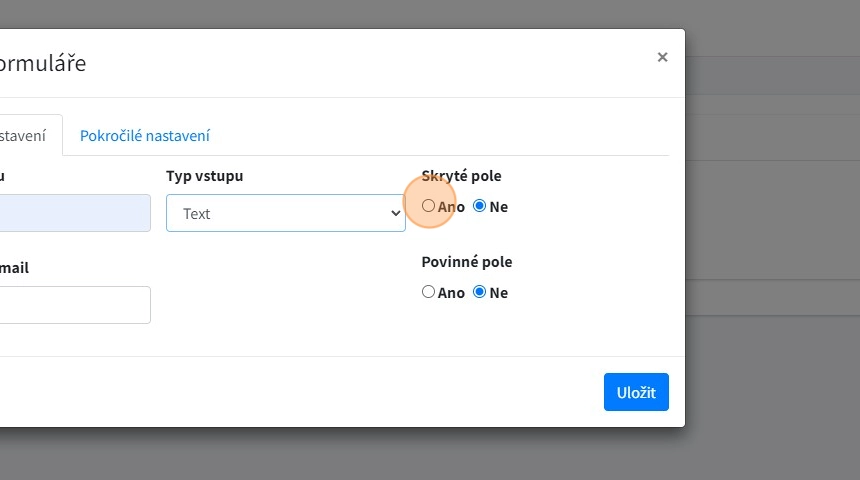
Task: Pick Ne radio circle for Povinné pole
Action: pyautogui.click(x=480, y=292)
